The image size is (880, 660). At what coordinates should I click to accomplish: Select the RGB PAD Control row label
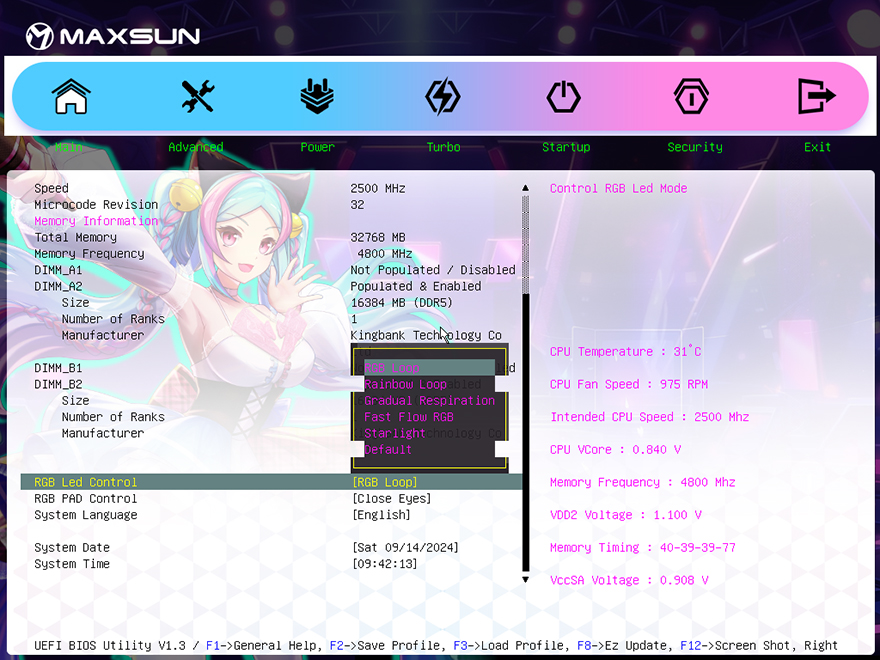tap(85, 498)
